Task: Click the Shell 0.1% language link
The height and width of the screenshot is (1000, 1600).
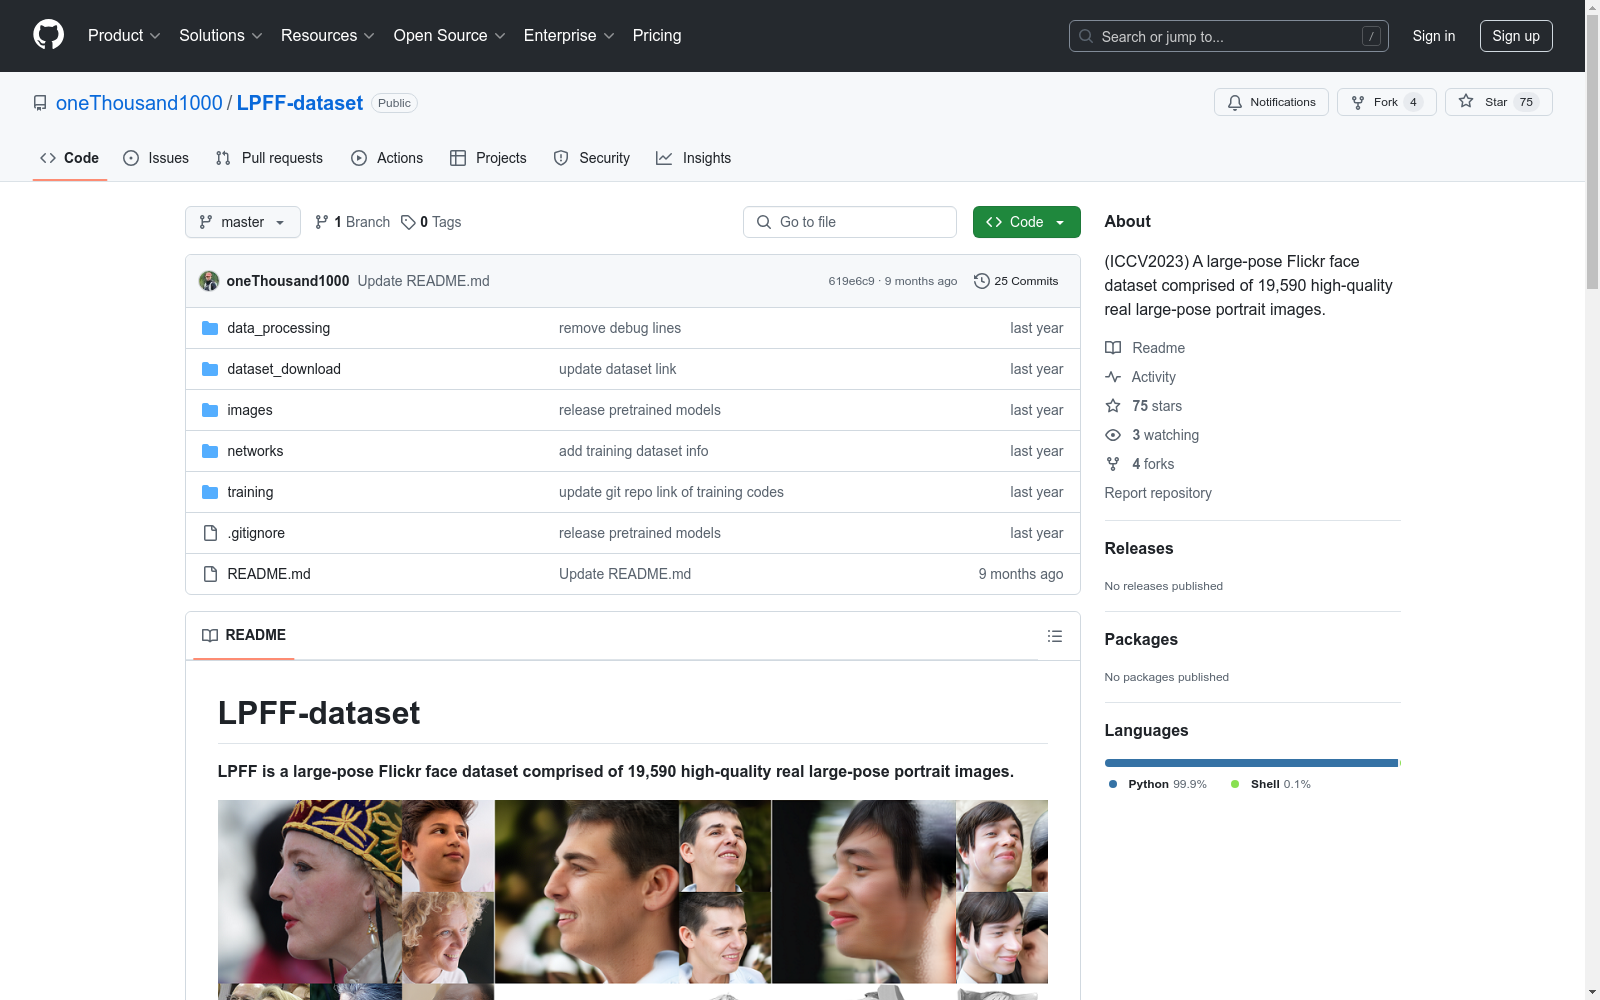Action: [x=1271, y=784]
